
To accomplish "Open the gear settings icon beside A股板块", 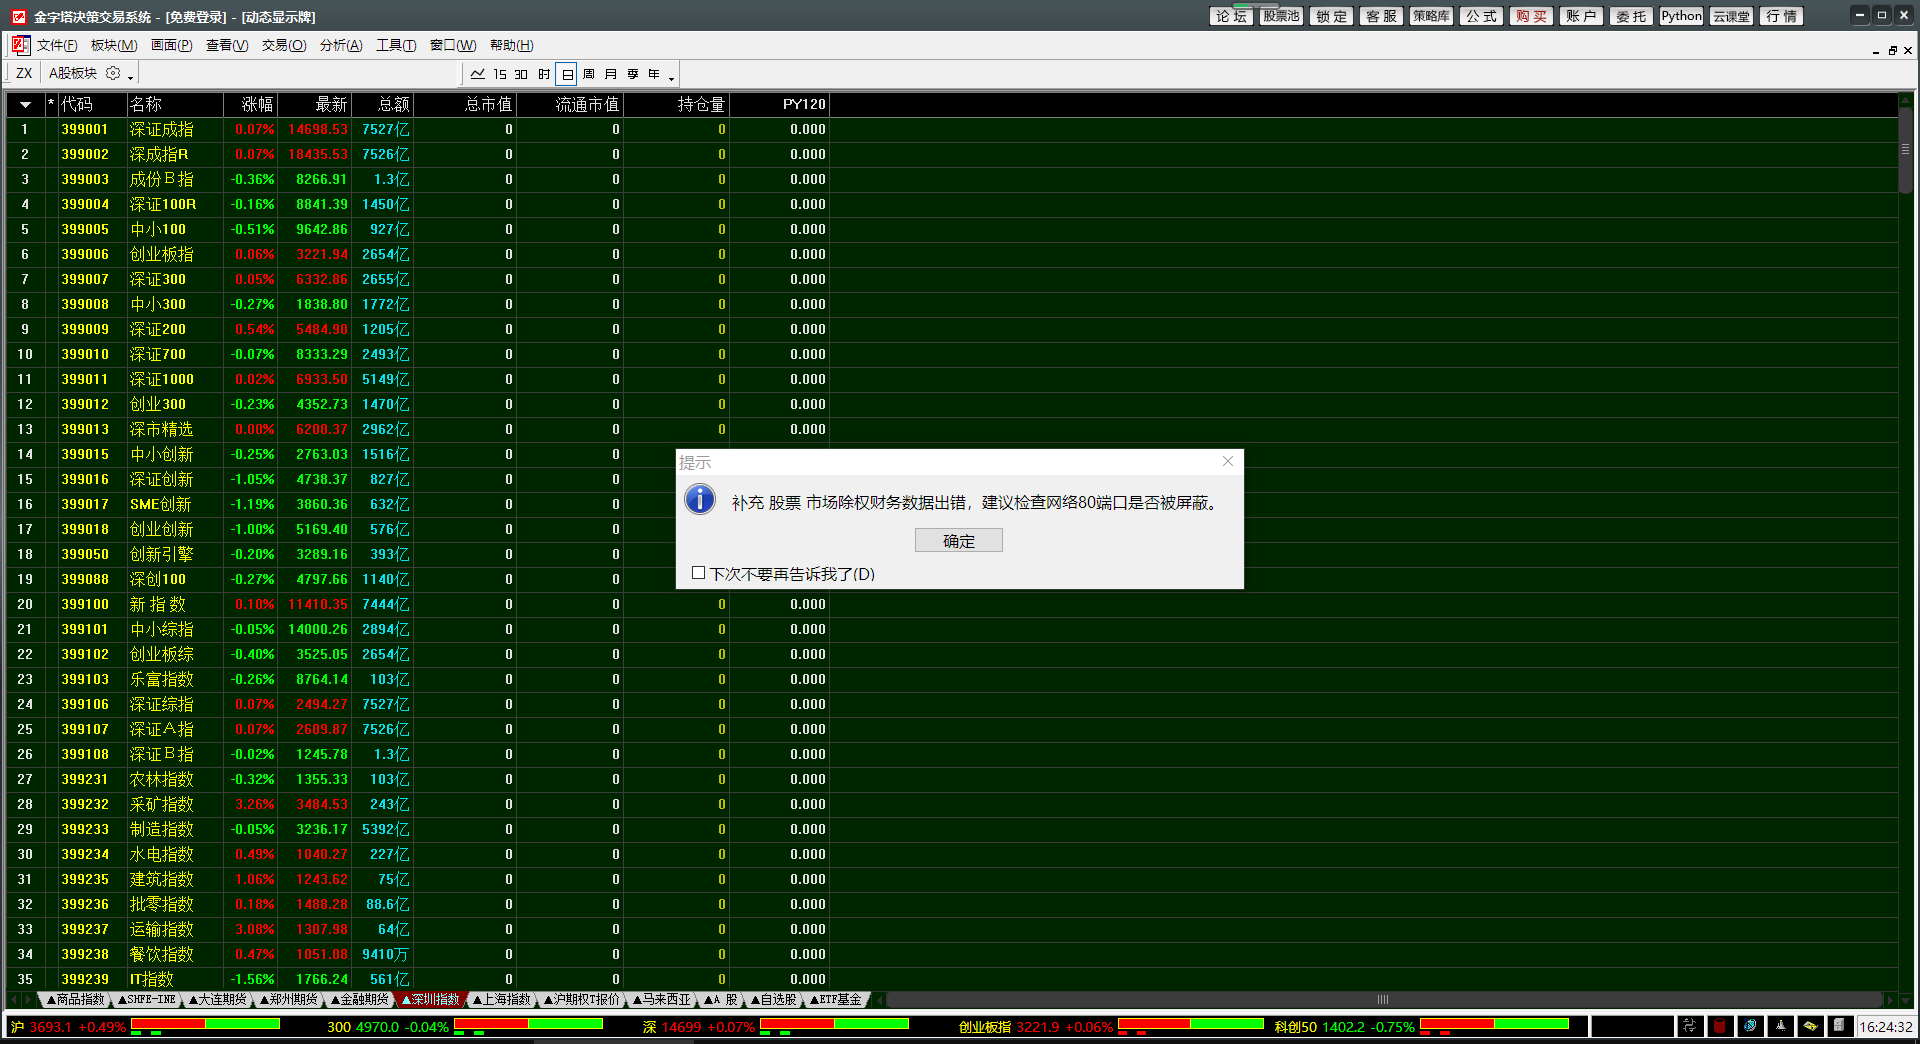I will click(113, 73).
